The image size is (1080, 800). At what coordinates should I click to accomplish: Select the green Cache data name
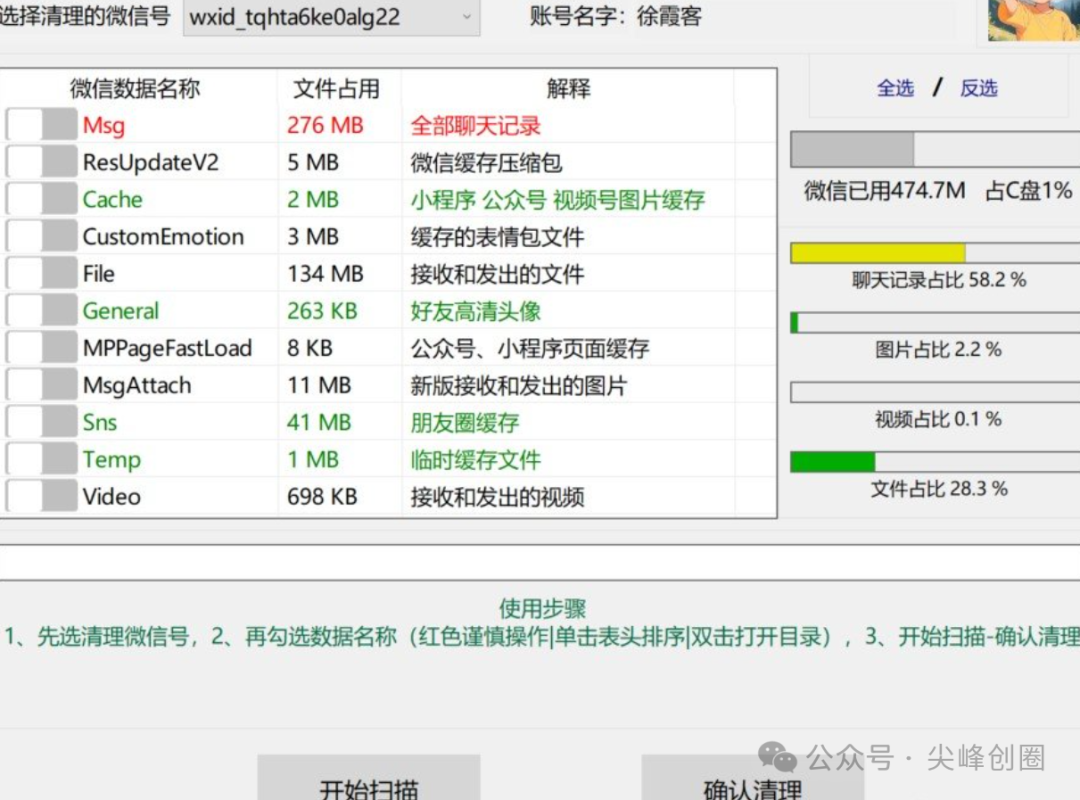(112, 200)
